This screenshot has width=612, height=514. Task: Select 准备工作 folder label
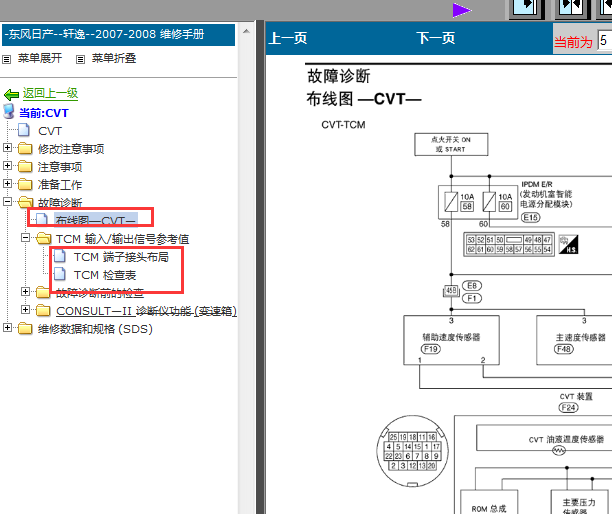(x=60, y=185)
